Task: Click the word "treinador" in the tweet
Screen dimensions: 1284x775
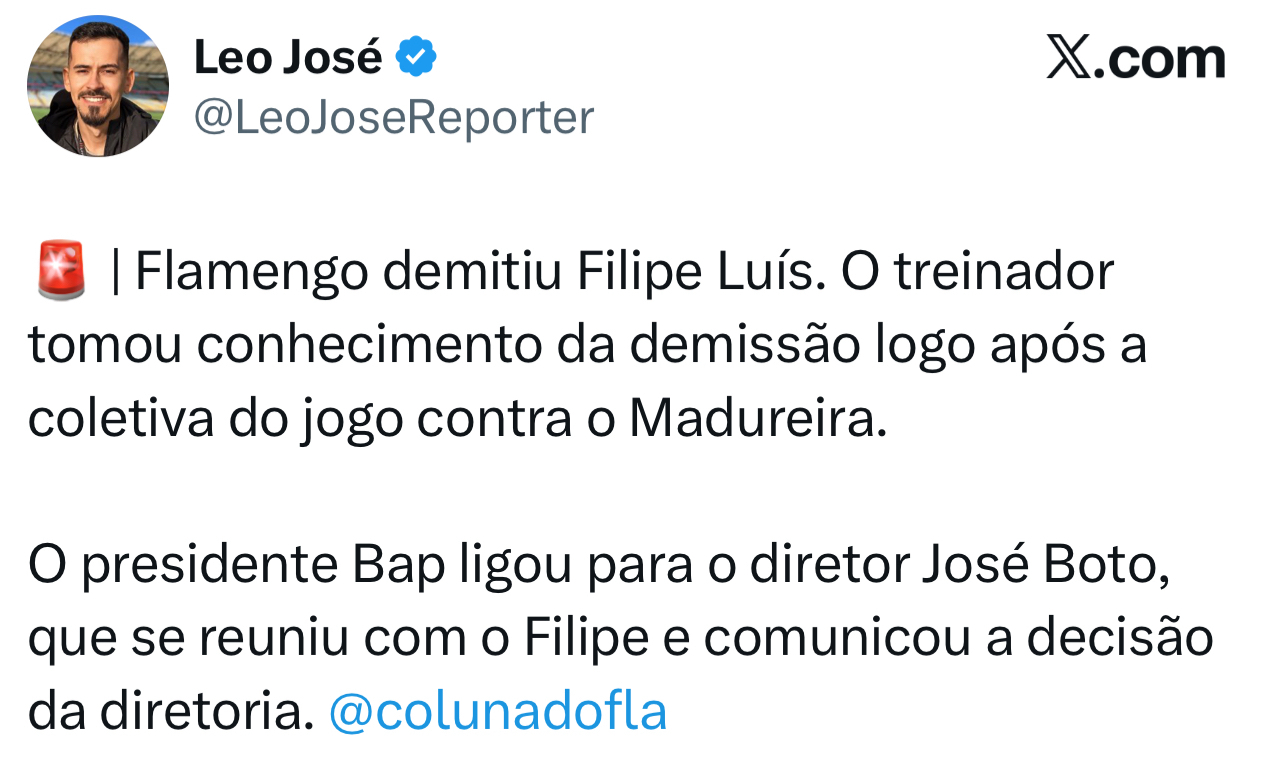Action: (1004, 273)
